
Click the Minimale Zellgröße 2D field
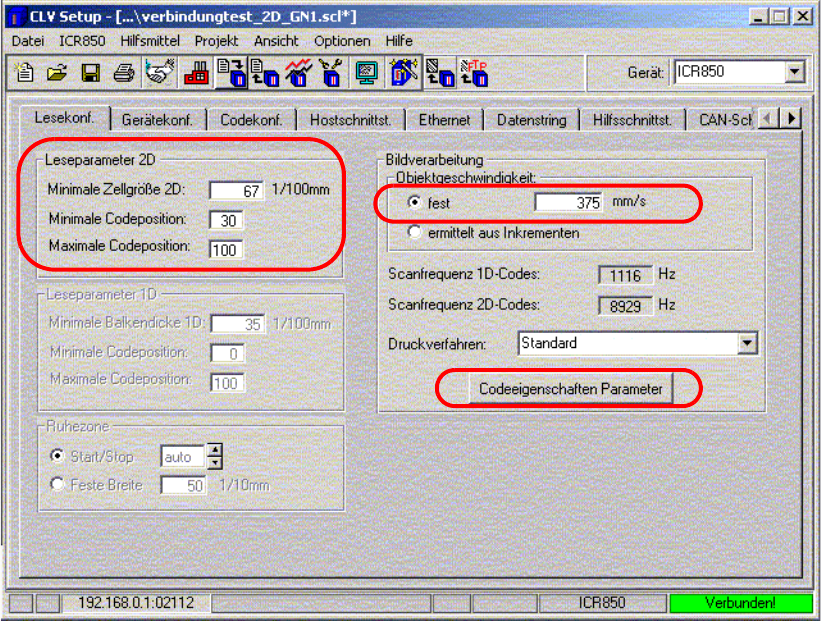(237, 191)
